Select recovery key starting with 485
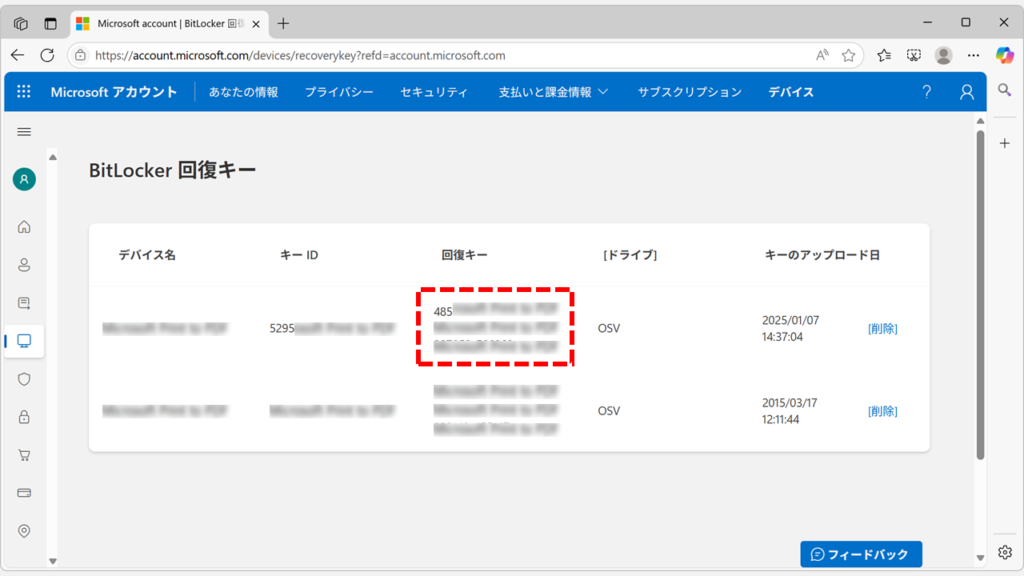Viewport: 1024px width, 576px height. click(496, 327)
